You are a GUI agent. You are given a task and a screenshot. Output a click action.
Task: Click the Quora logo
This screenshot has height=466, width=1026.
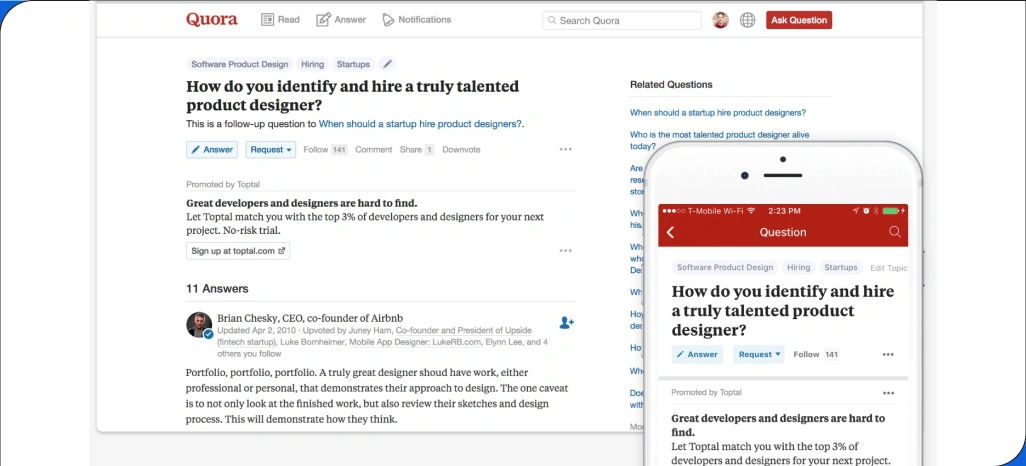tap(212, 20)
